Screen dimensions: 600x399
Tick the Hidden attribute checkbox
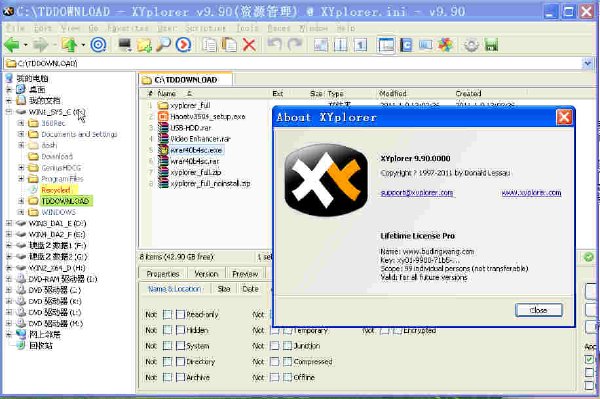pos(180,330)
